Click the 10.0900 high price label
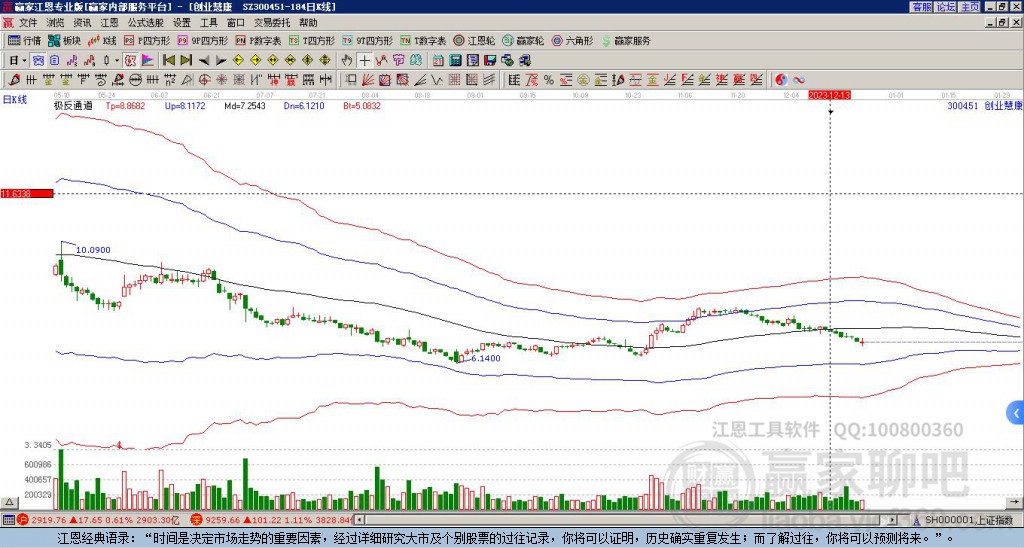The height and width of the screenshot is (548, 1024). pos(93,250)
